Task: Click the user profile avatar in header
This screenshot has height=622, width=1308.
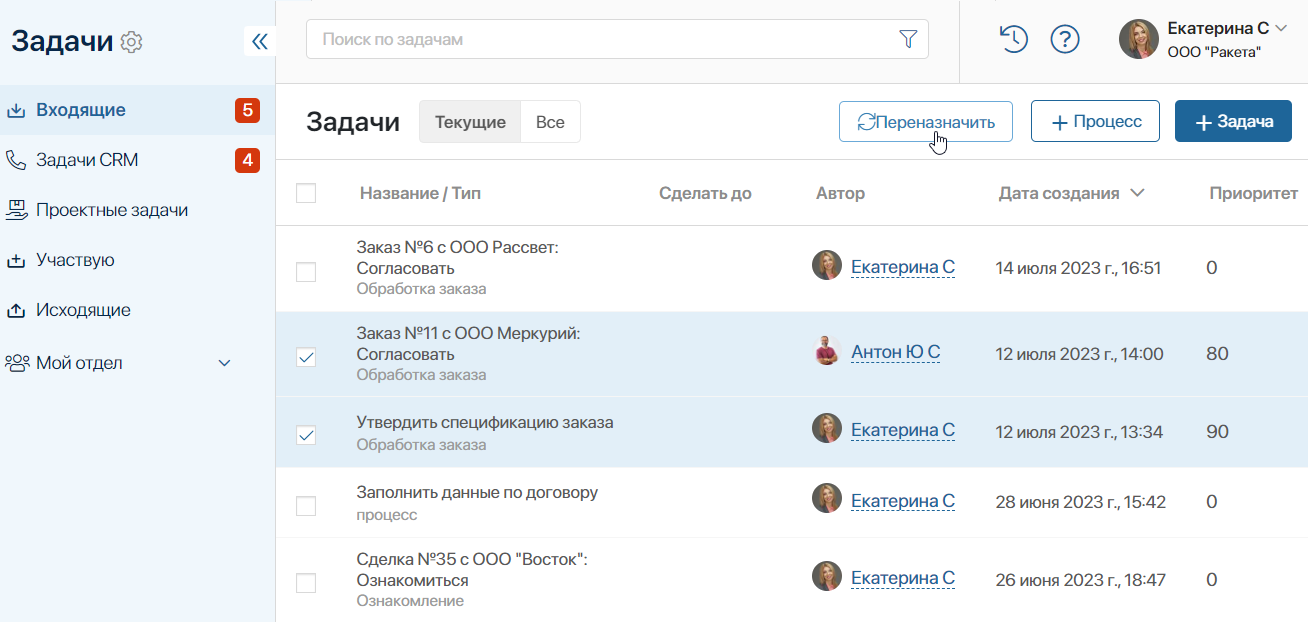Action: pos(1138,39)
